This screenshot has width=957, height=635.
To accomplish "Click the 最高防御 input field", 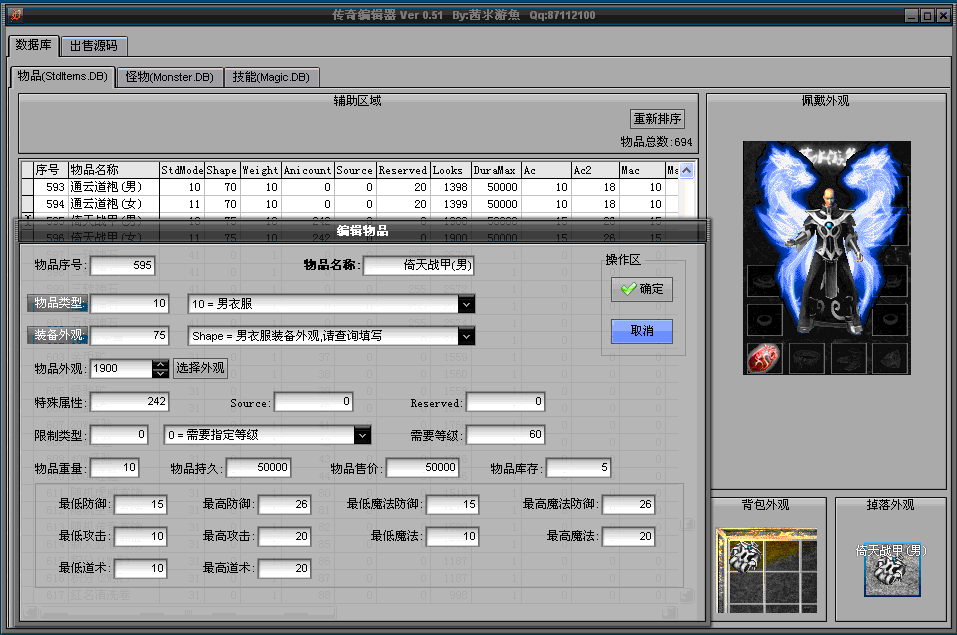I will [284, 504].
